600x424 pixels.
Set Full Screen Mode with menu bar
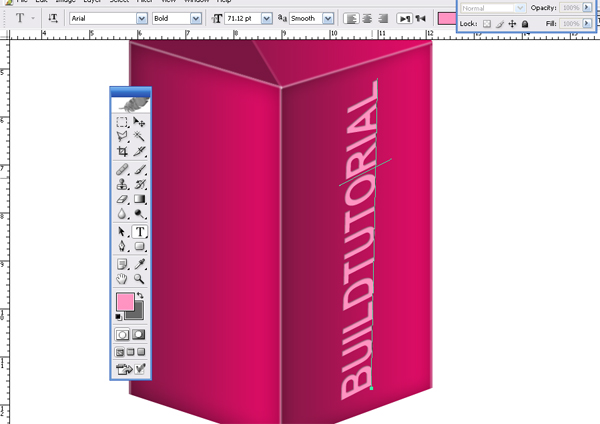tap(130, 352)
